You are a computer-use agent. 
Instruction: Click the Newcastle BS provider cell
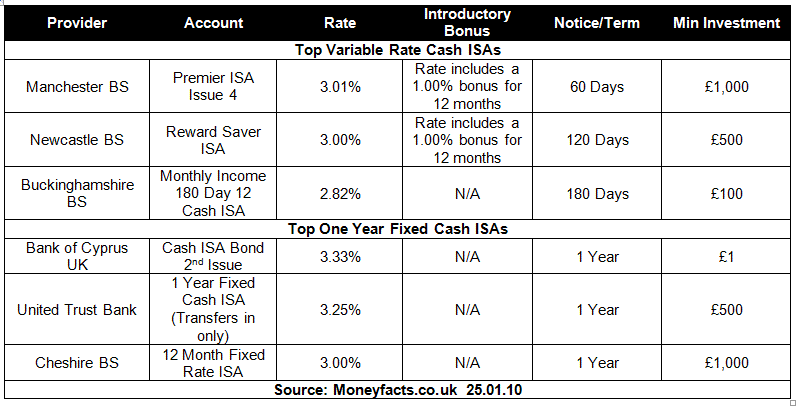[75, 140]
